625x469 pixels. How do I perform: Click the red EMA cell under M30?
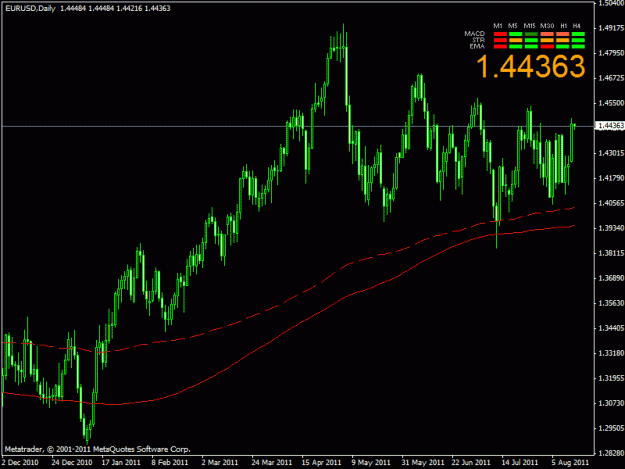click(x=547, y=47)
